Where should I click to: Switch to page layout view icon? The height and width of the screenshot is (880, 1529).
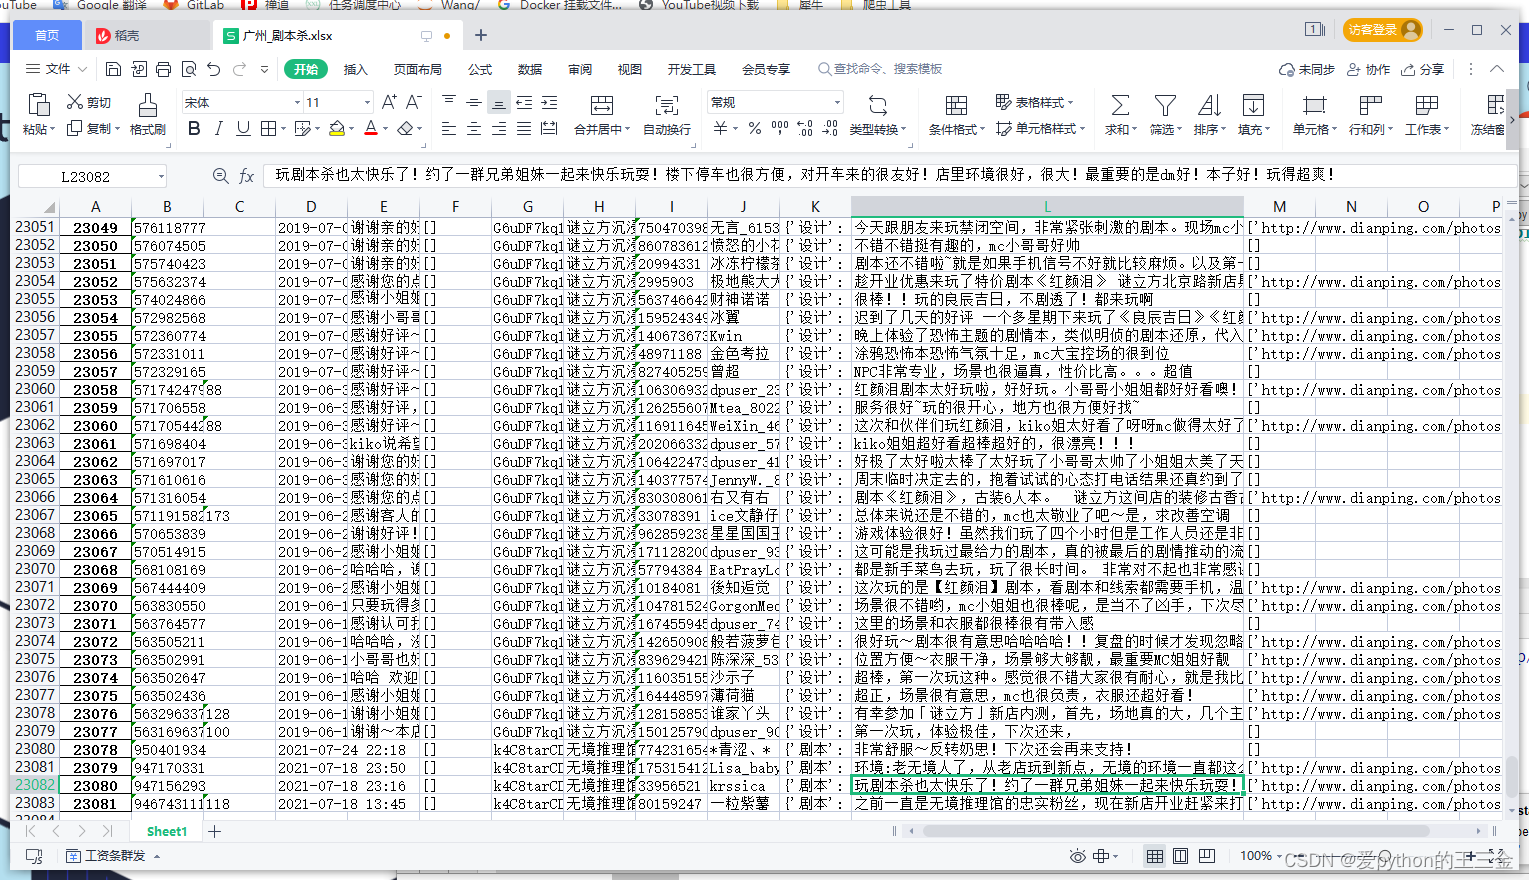[1181, 856]
